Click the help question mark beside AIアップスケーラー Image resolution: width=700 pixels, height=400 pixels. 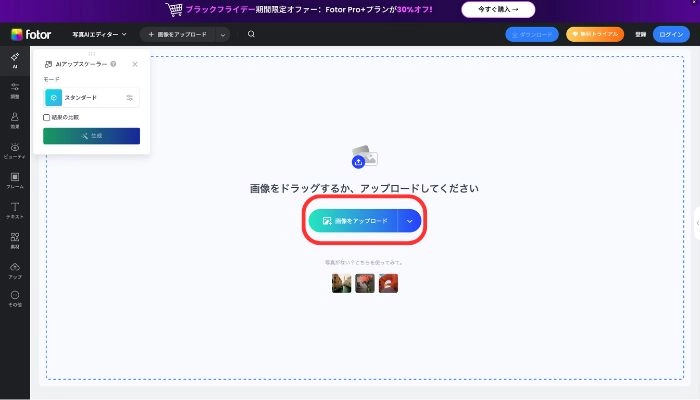click(113, 64)
